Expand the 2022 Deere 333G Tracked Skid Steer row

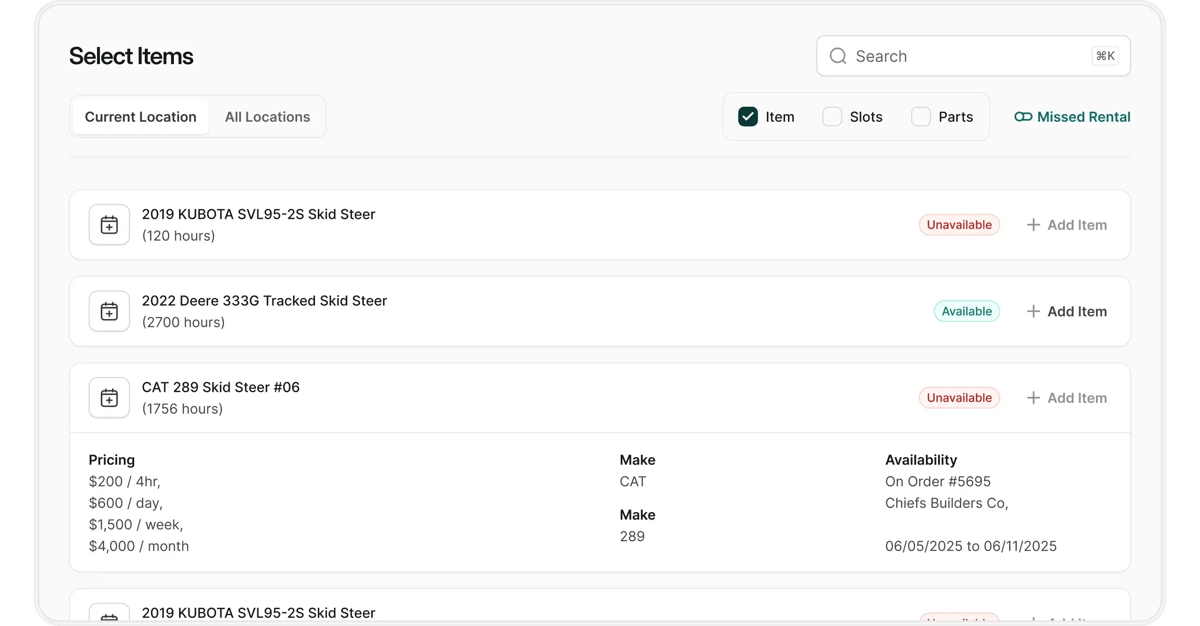tap(600, 311)
